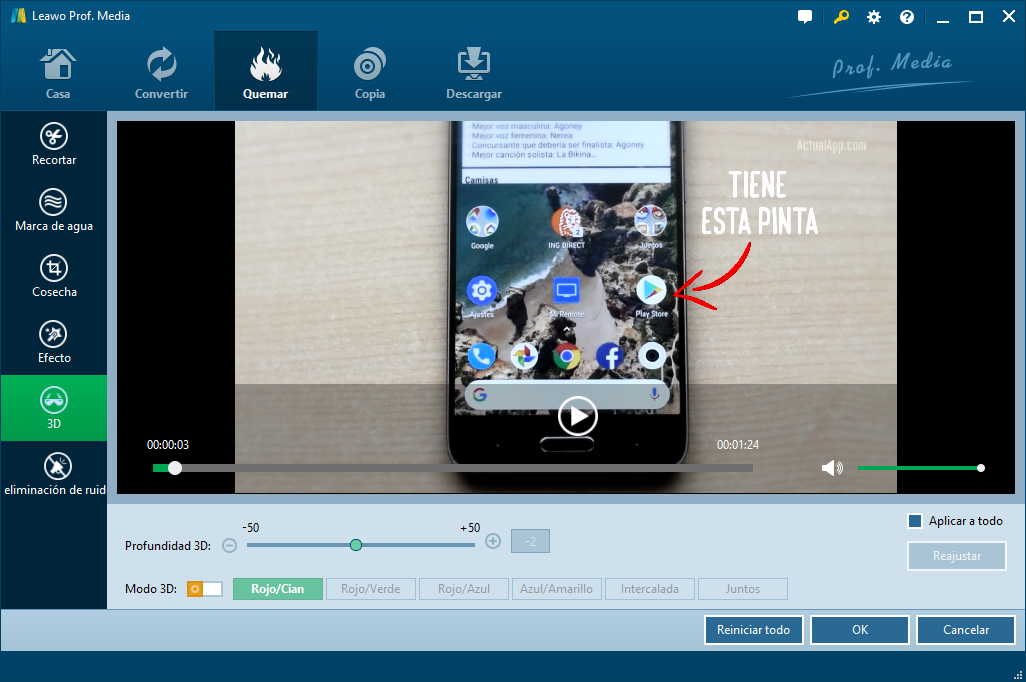The width and height of the screenshot is (1026, 682).
Task: Play the video preview
Action: point(577,416)
